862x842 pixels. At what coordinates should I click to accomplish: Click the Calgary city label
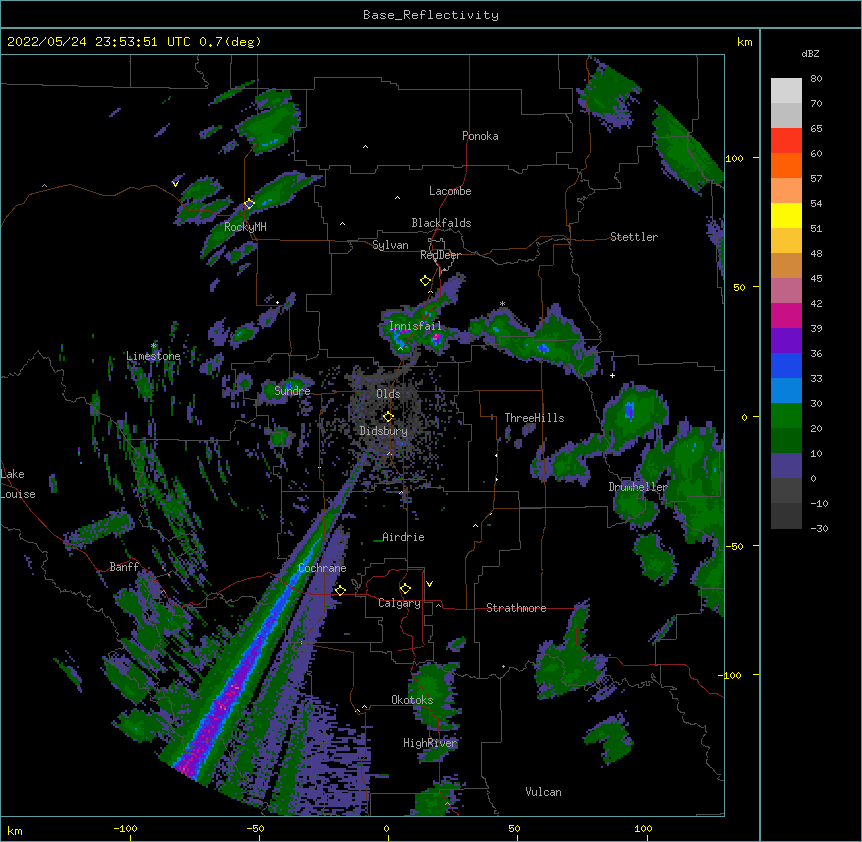(x=399, y=603)
